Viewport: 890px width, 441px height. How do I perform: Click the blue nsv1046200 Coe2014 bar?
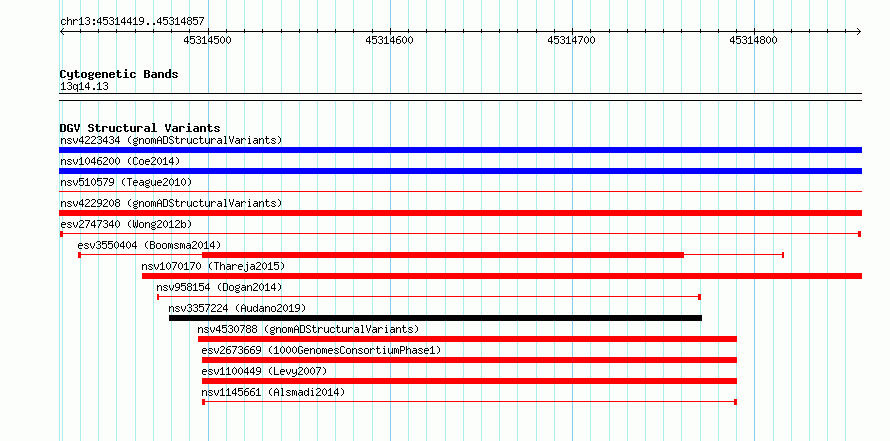pyautogui.click(x=460, y=171)
